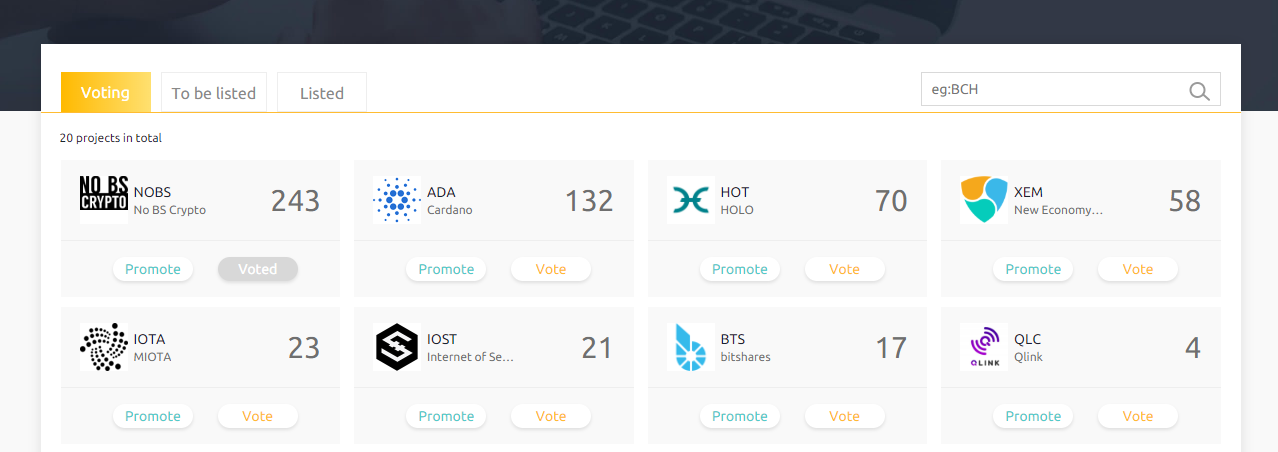Click the IOTA coin logo
Viewport: 1278px width, 452px height.
click(104, 347)
